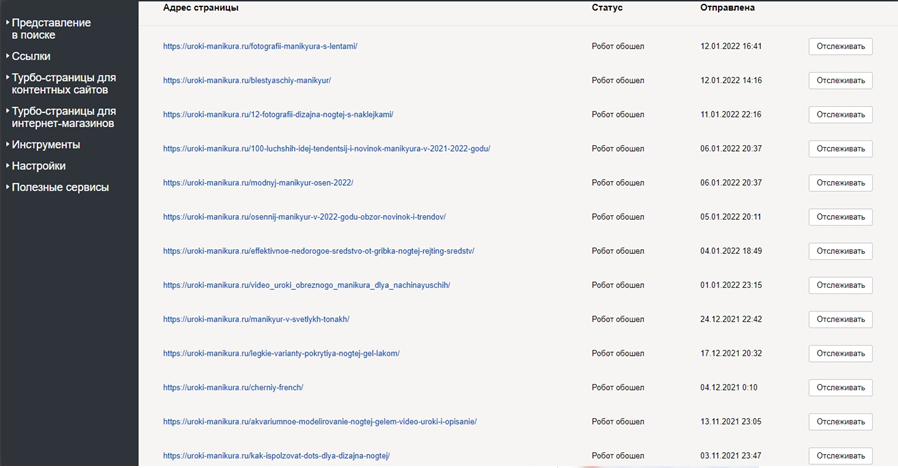Open the blestyaschiy-manikyur page link
898x468 pixels.
(x=247, y=80)
